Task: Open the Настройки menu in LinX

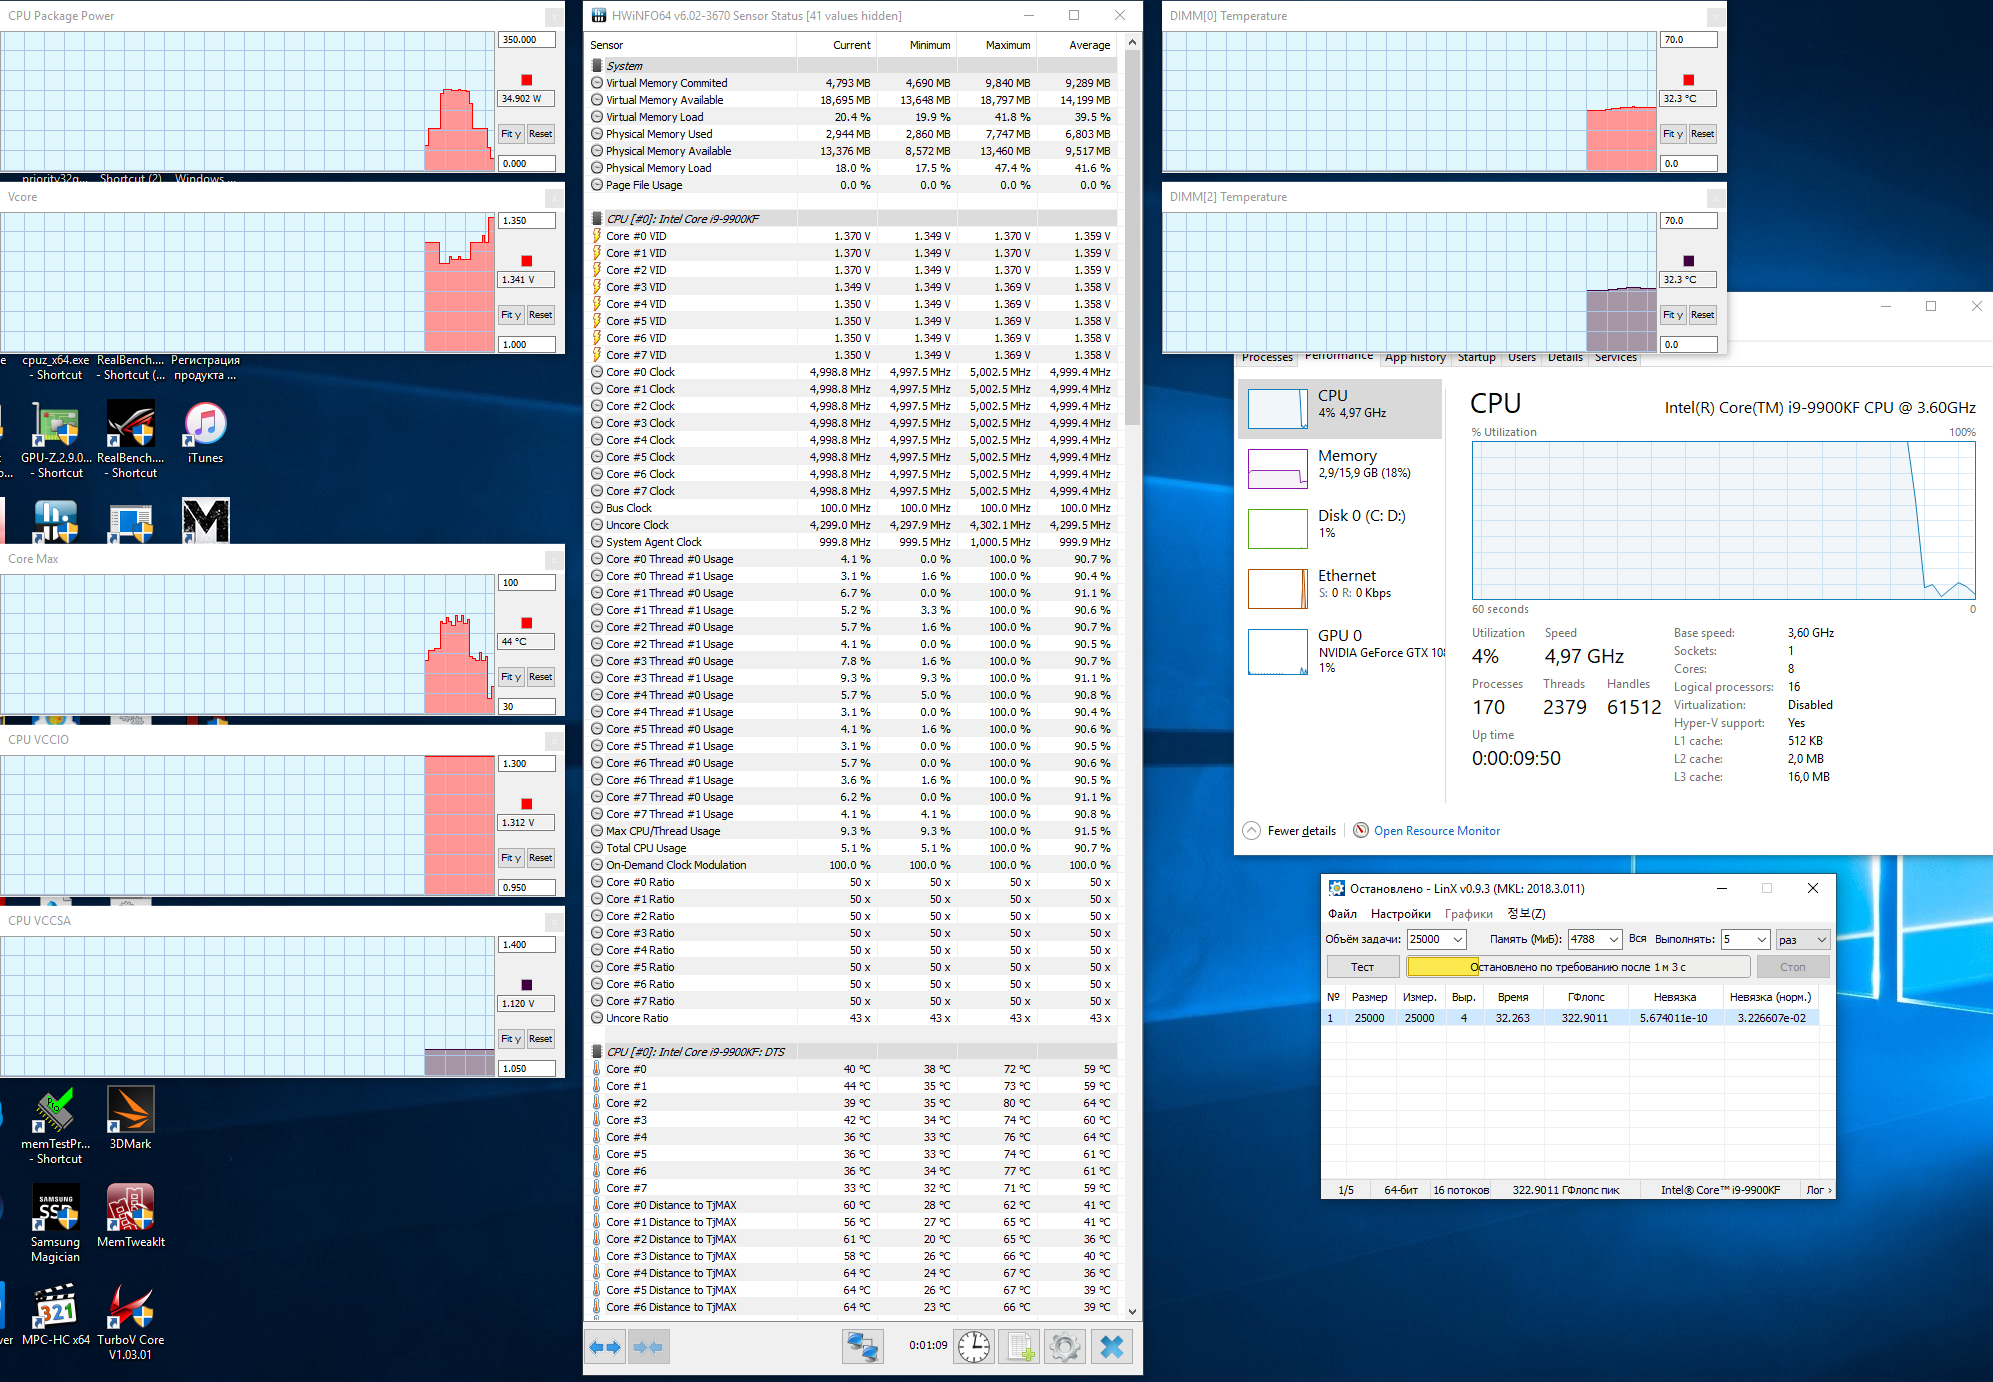Action: (x=1400, y=913)
